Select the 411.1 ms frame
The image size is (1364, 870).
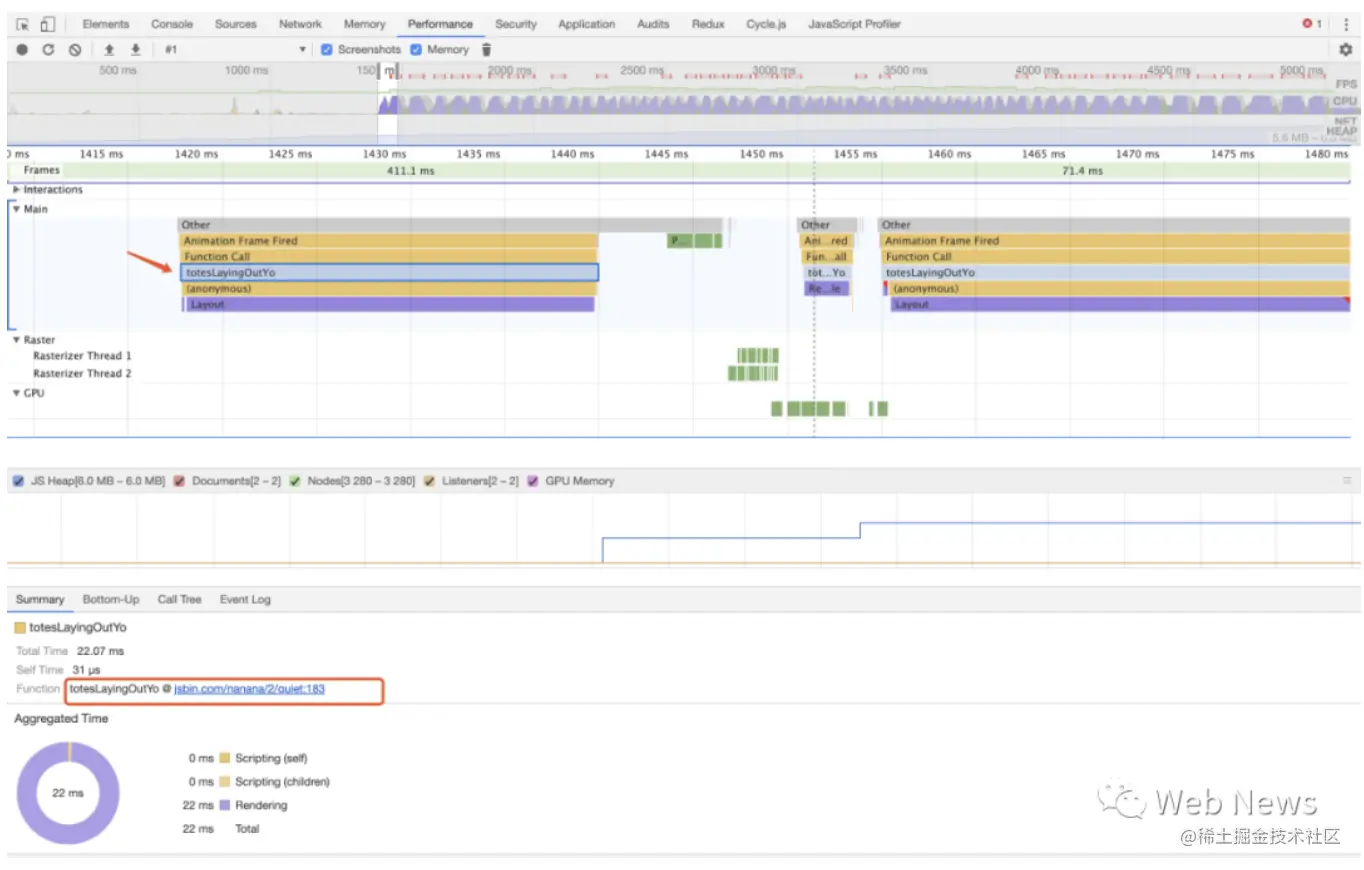point(411,171)
